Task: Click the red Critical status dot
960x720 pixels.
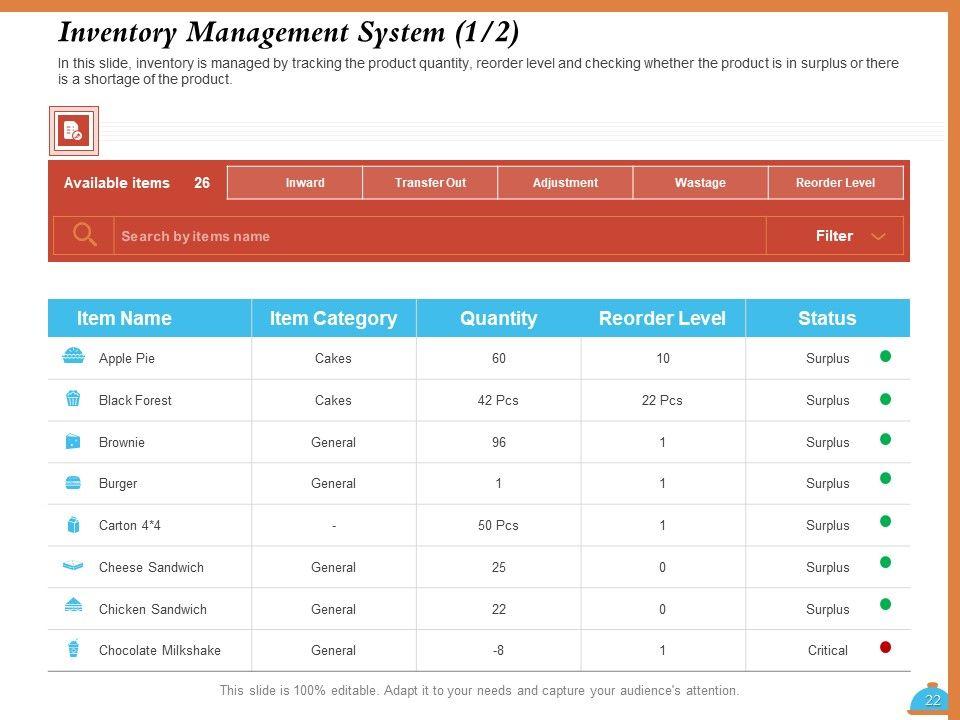Action: [x=885, y=647]
